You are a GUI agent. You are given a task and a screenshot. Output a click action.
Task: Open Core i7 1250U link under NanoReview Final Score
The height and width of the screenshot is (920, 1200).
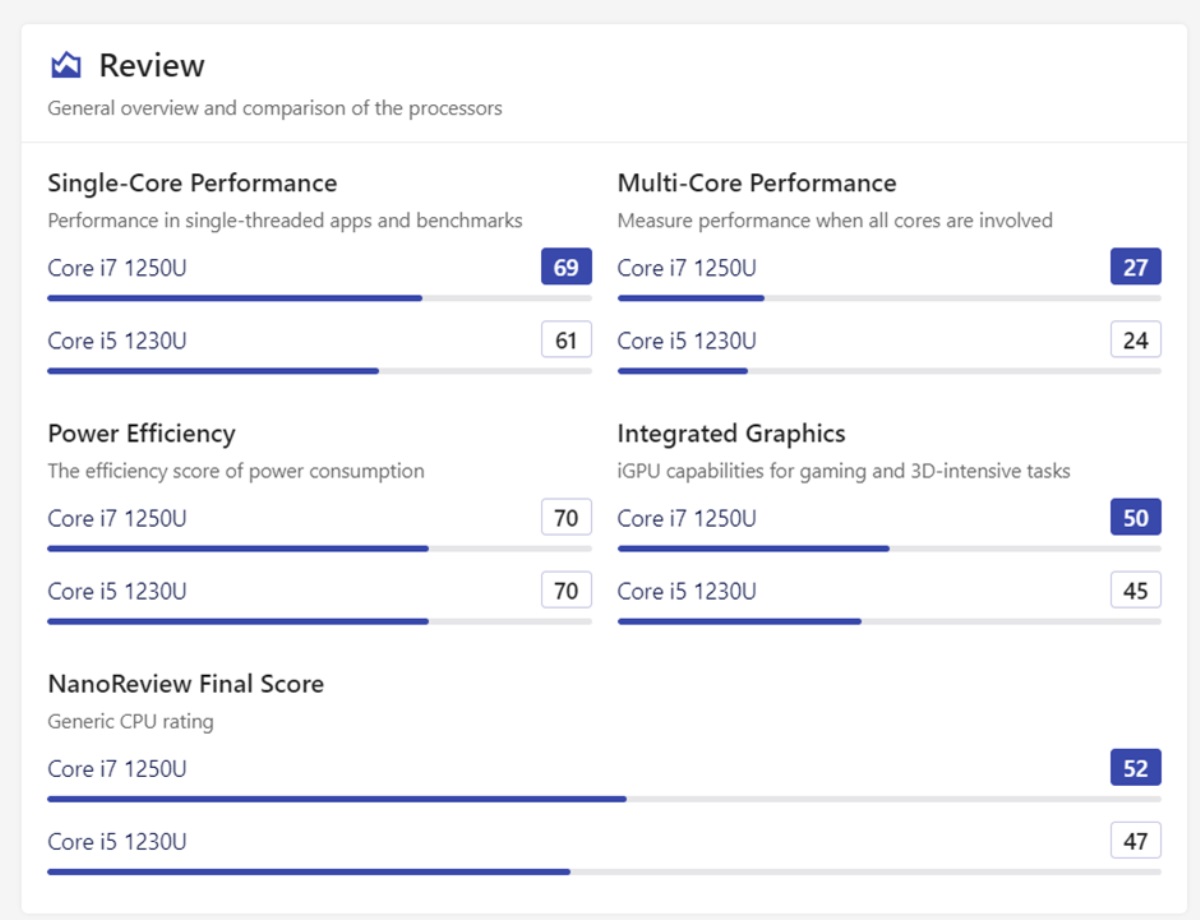click(x=117, y=769)
